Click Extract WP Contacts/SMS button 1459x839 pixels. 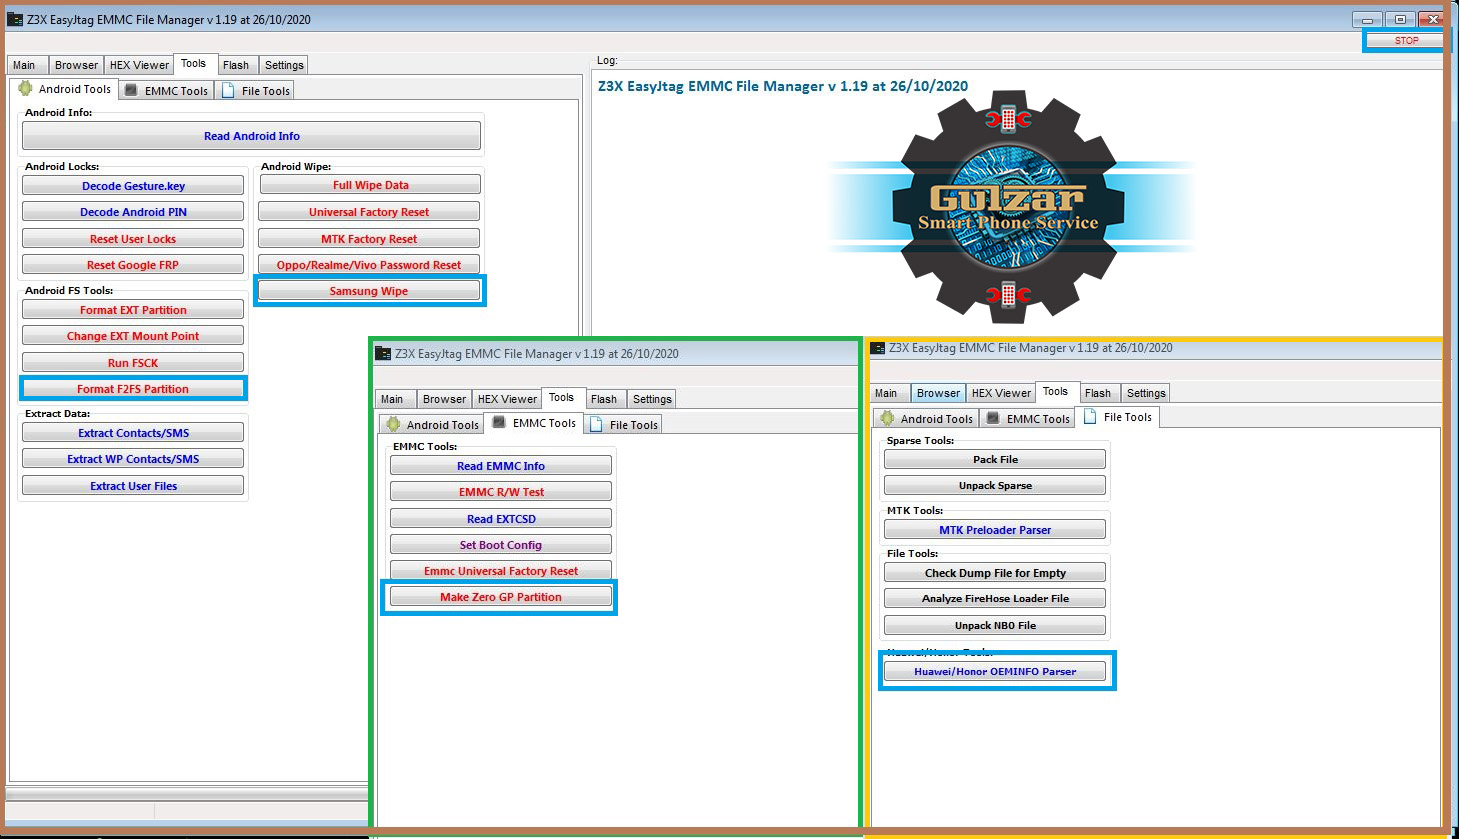[x=133, y=459]
